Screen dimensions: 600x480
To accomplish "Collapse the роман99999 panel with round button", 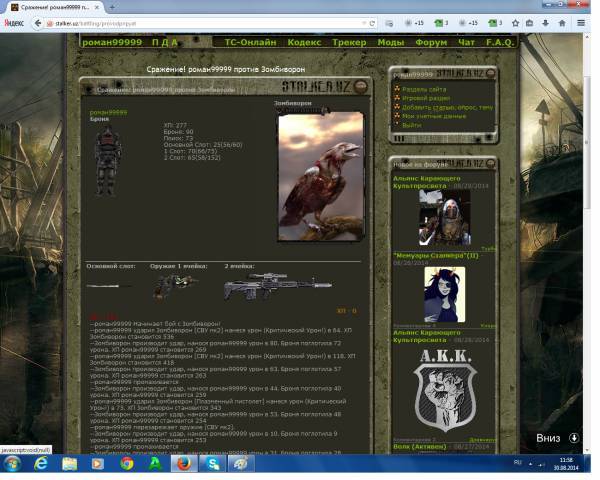I will [x=490, y=73].
